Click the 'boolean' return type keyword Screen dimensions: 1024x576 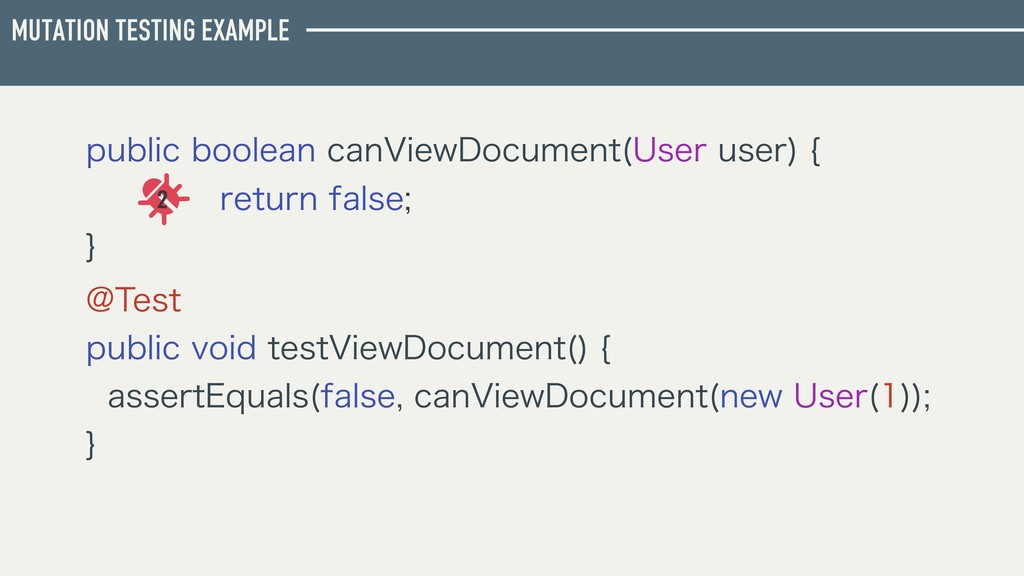253,150
